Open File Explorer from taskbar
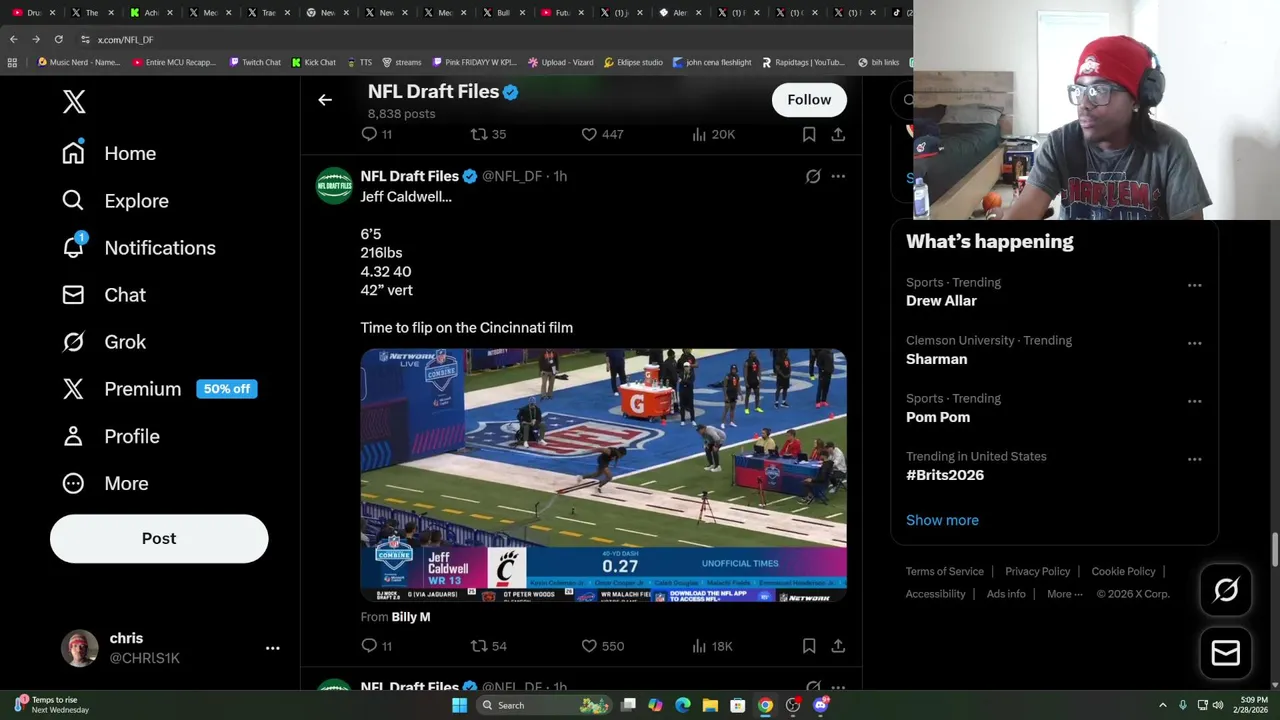The width and height of the screenshot is (1280, 720). point(710,705)
